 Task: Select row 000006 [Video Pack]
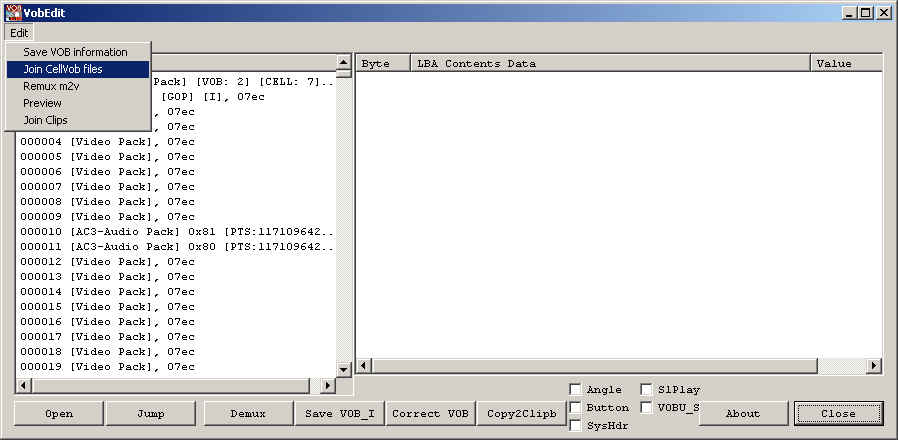175,172
